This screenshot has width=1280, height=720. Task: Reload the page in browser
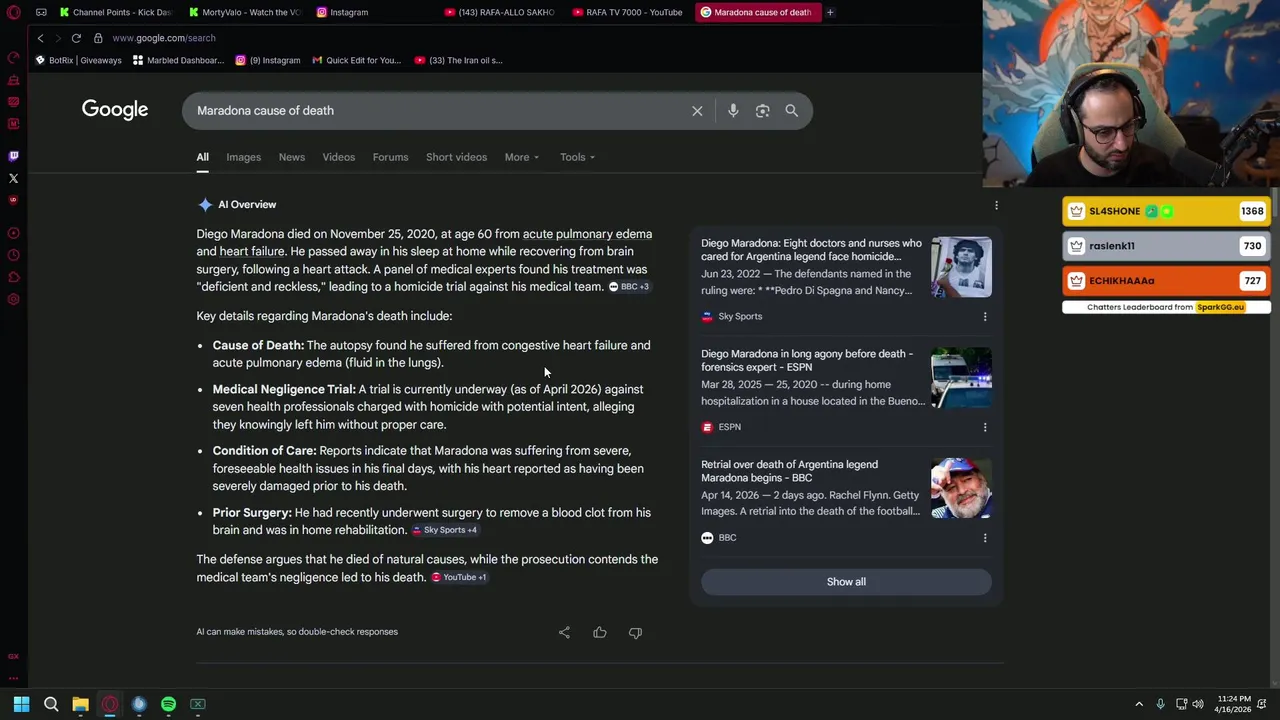(76, 38)
